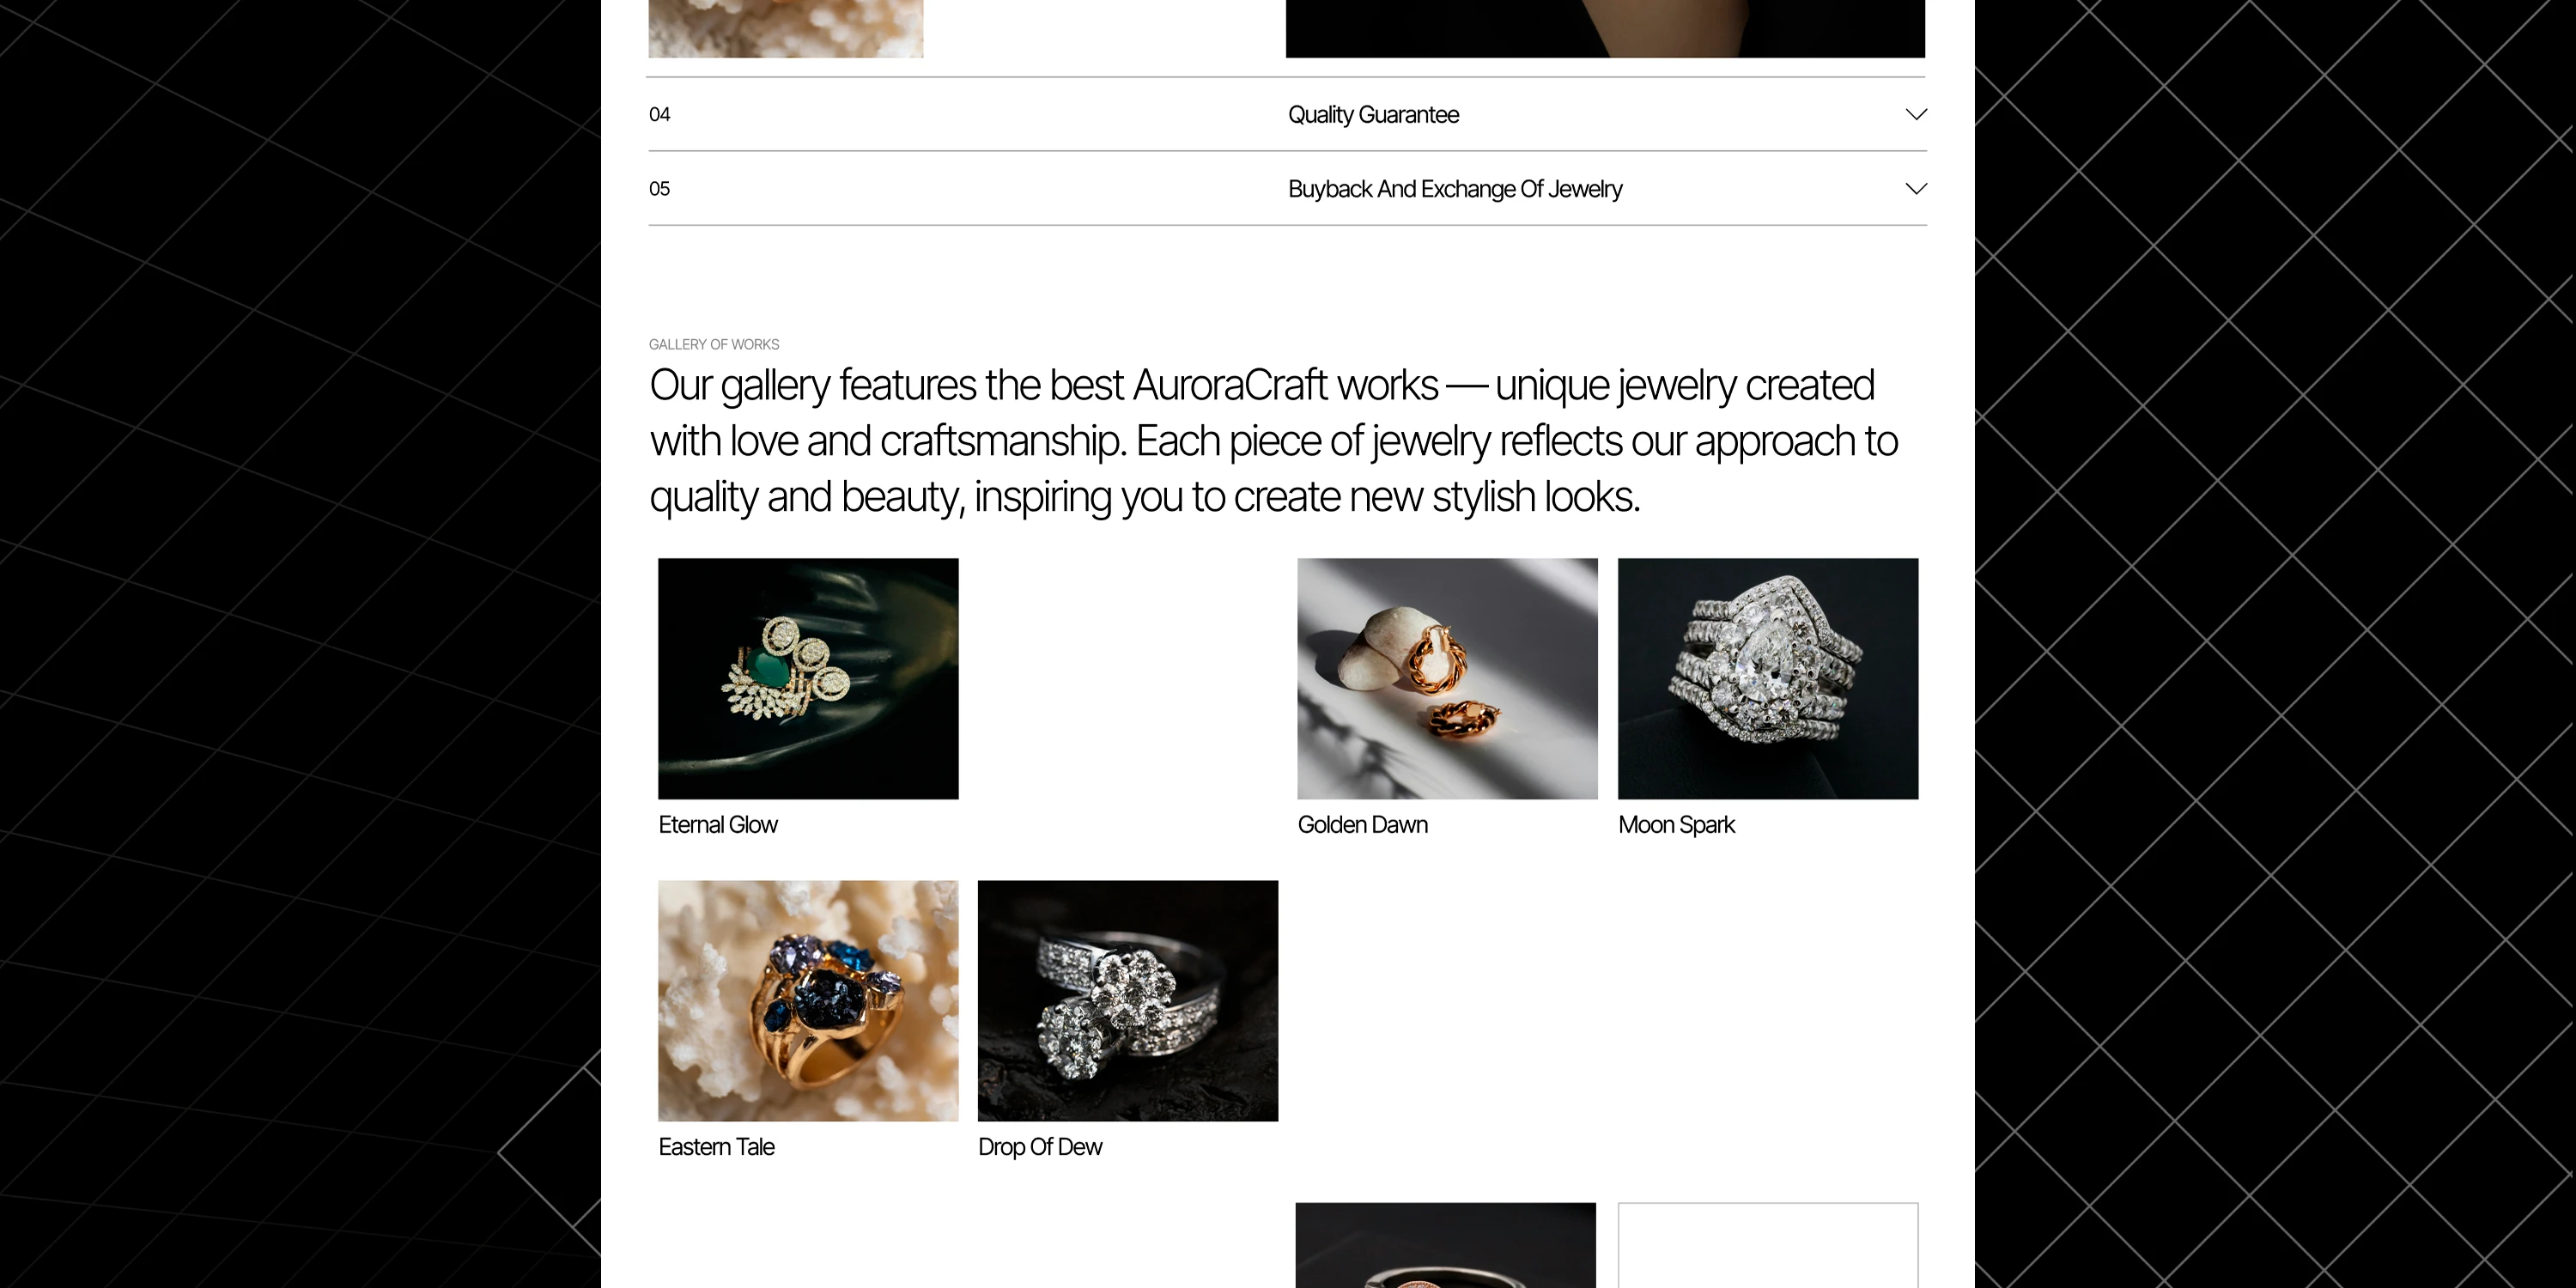Open the Drop Of Dew ring photo
This screenshot has height=1288, width=2576.
pos(1128,1000)
